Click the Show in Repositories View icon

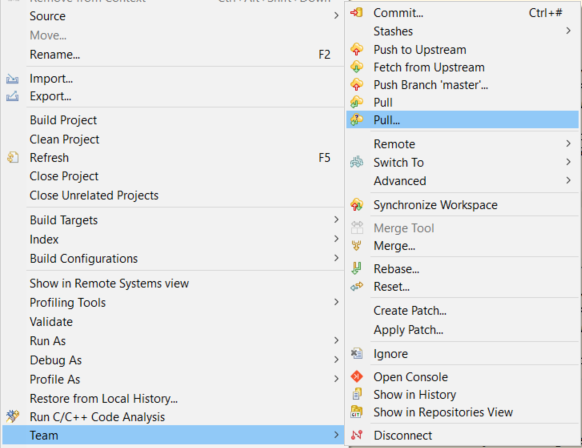click(x=356, y=412)
